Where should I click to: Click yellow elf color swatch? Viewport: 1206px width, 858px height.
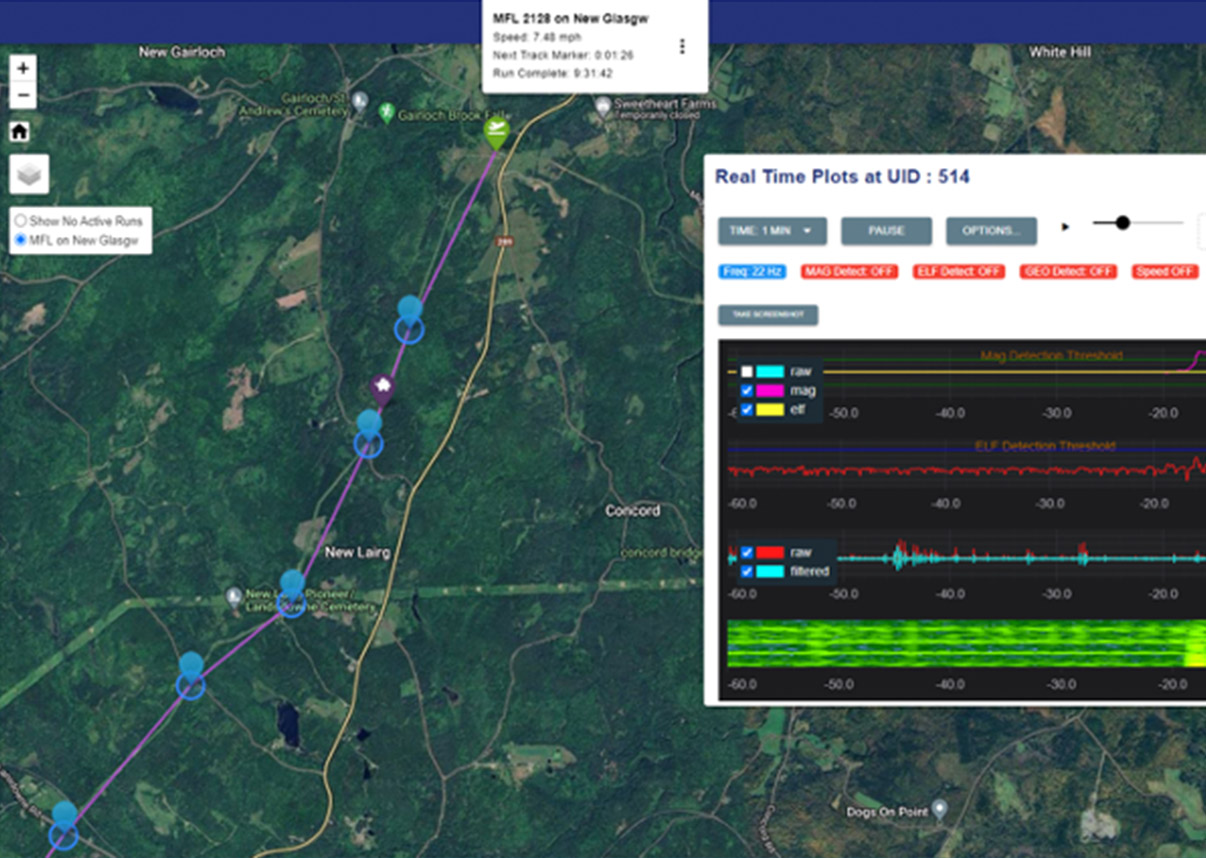(769, 409)
